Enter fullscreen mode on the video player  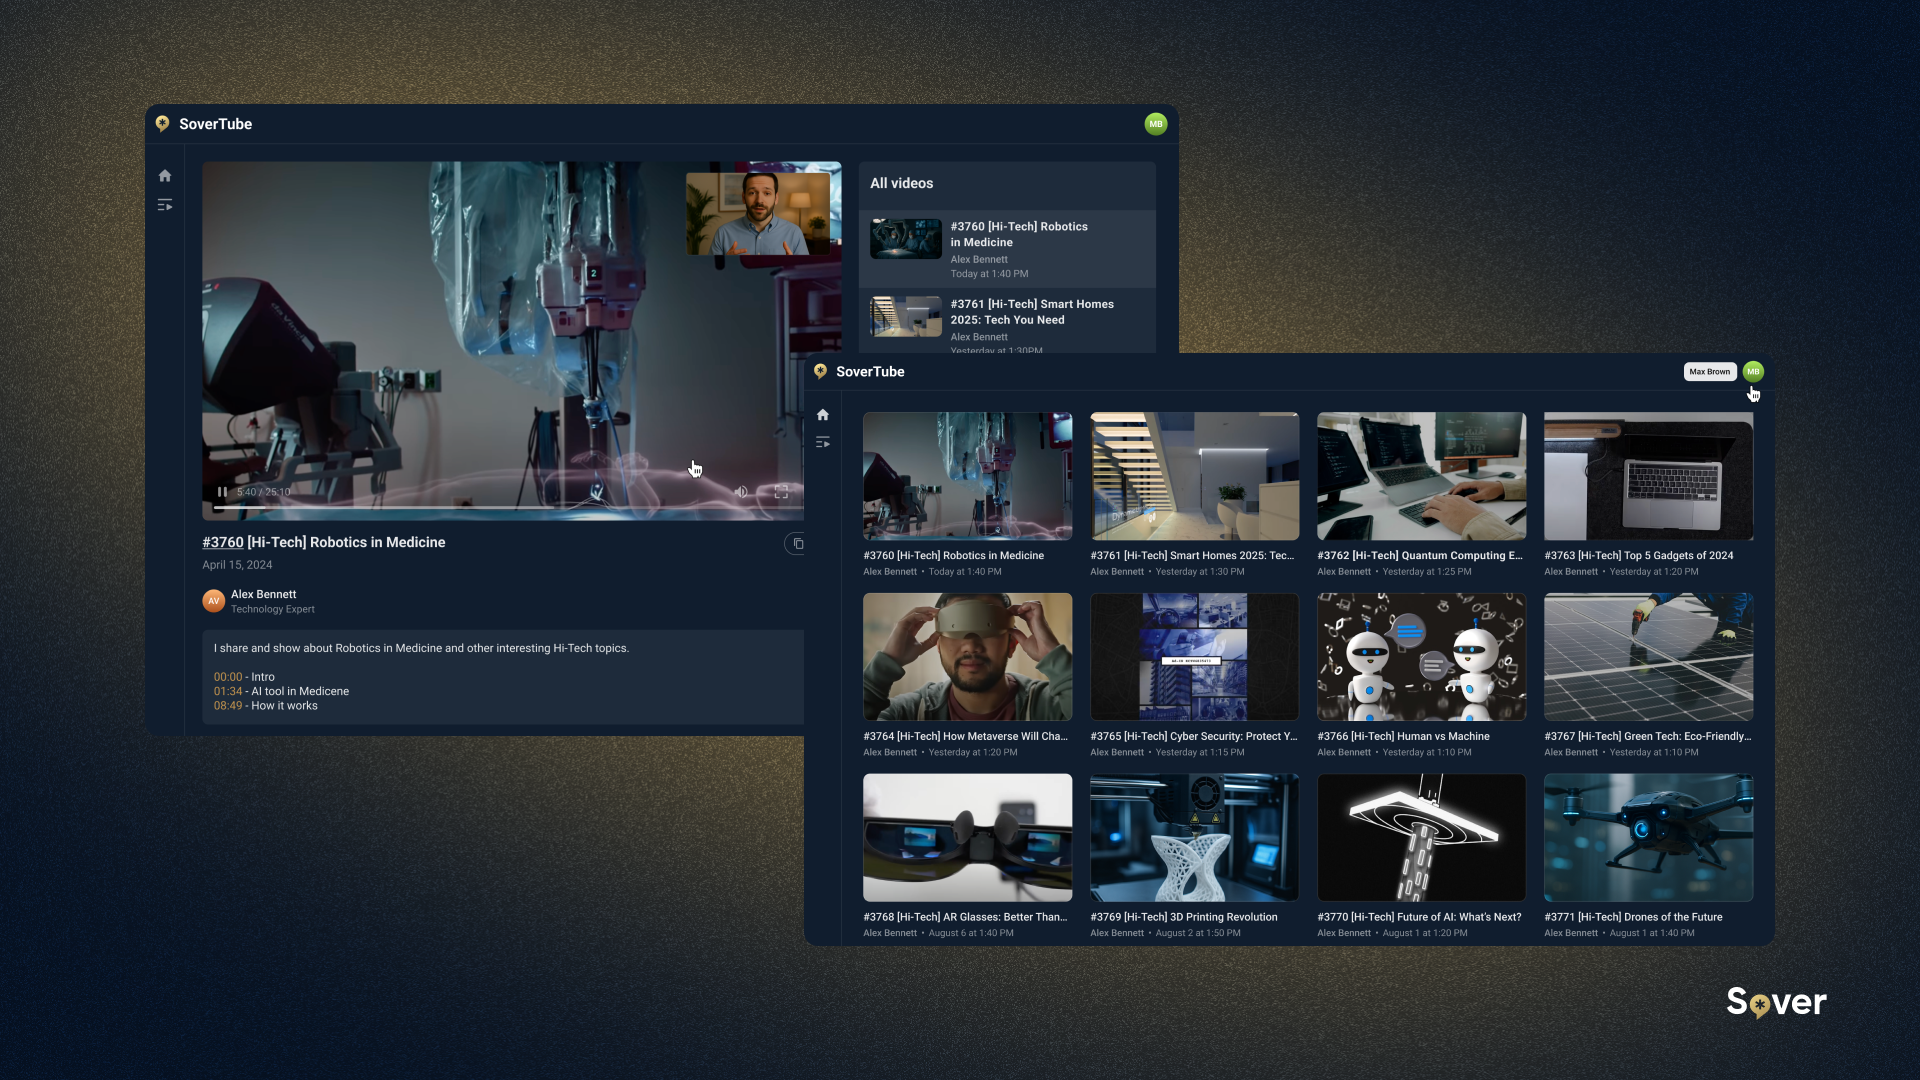[781, 492]
